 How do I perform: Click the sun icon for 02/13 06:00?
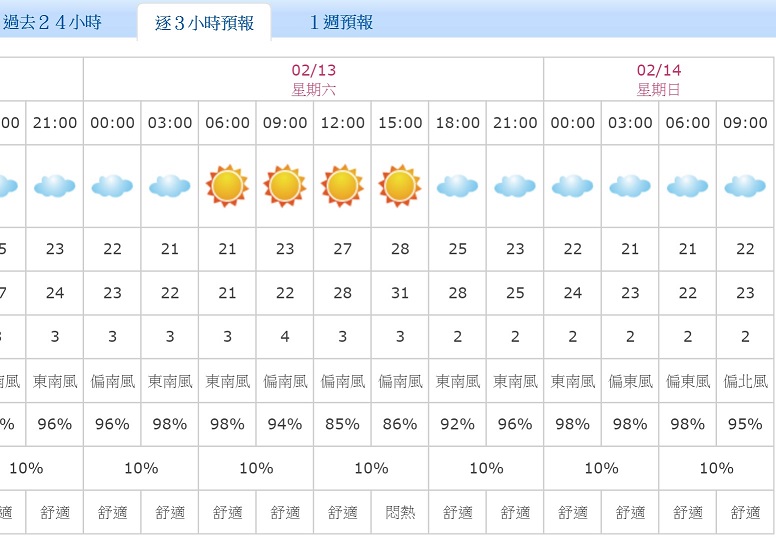tap(227, 186)
